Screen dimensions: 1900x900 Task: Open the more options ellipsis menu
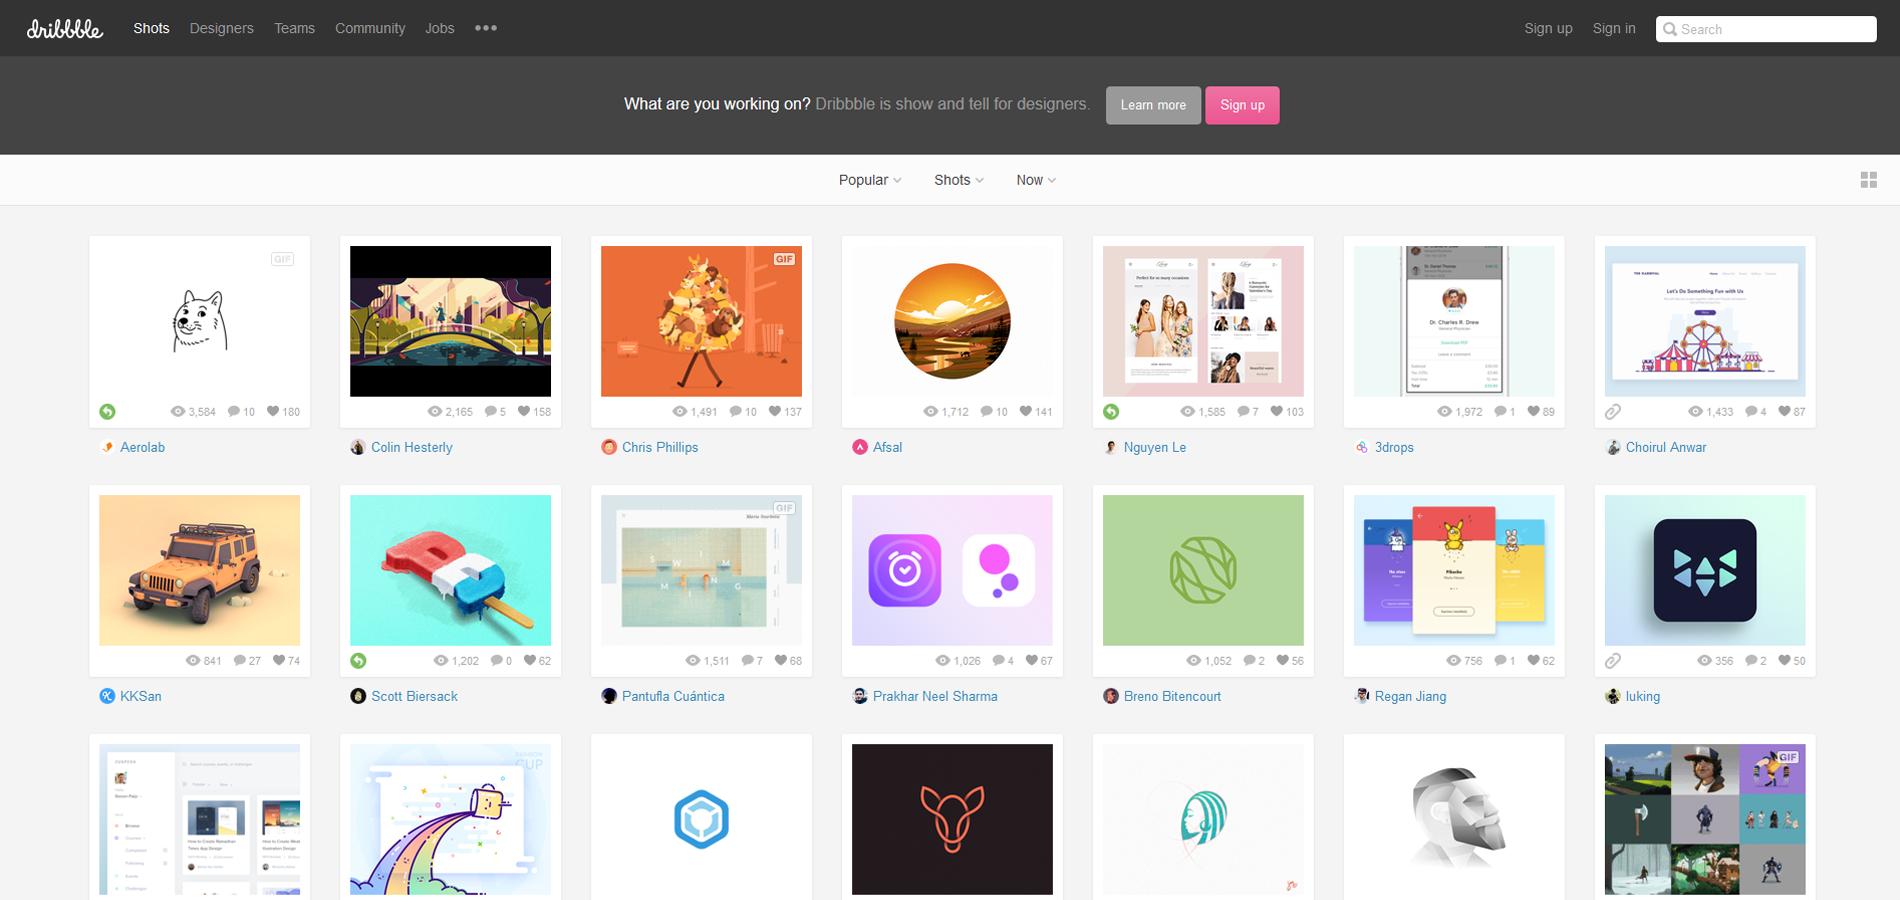(486, 28)
